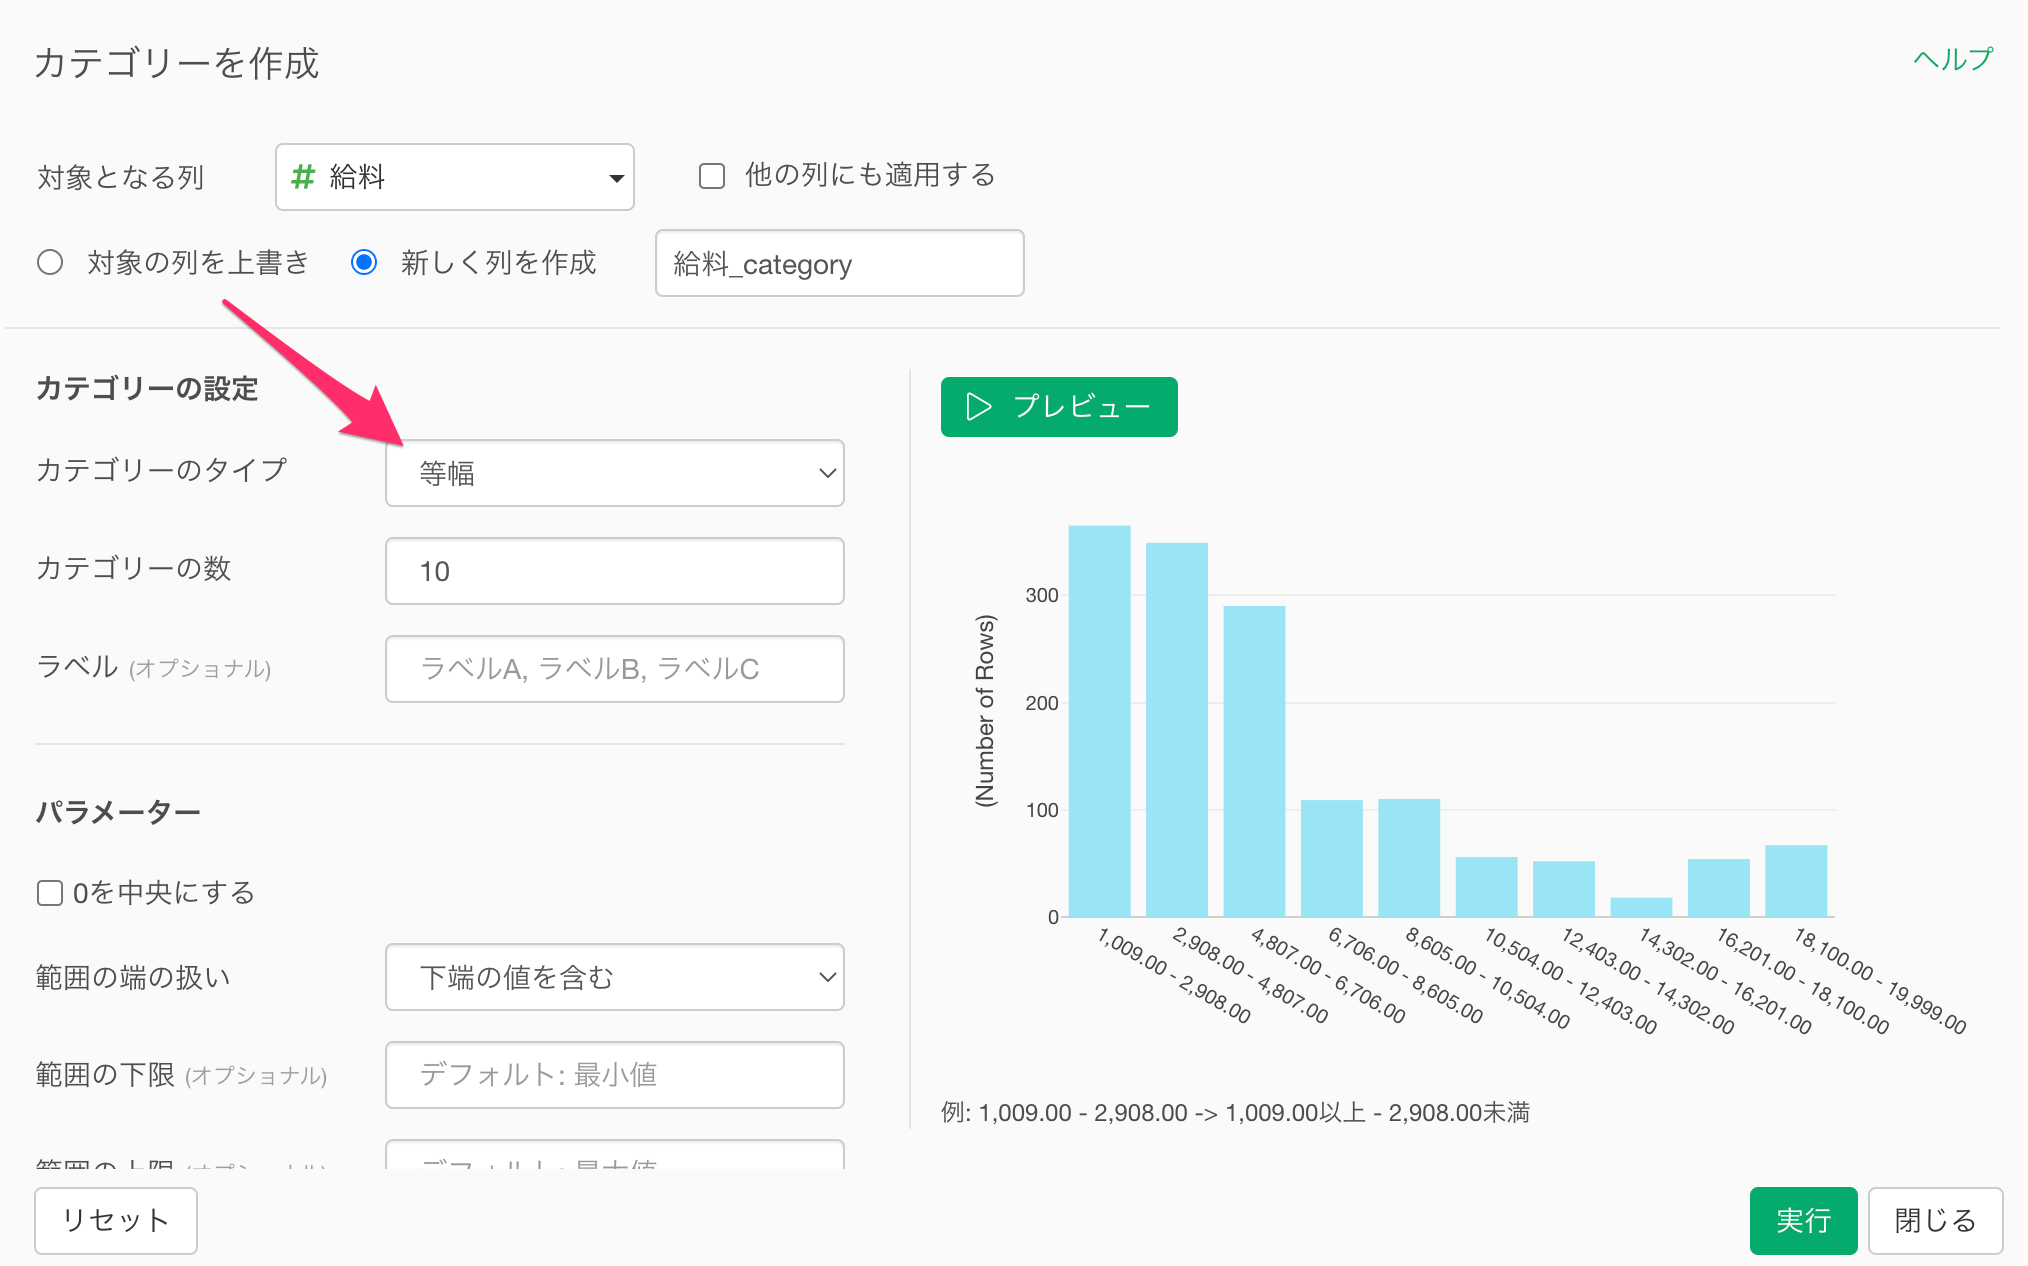The height and width of the screenshot is (1266, 2028).
Task: Click the カテゴリーの設定 section heading
Action: (147, 388)
